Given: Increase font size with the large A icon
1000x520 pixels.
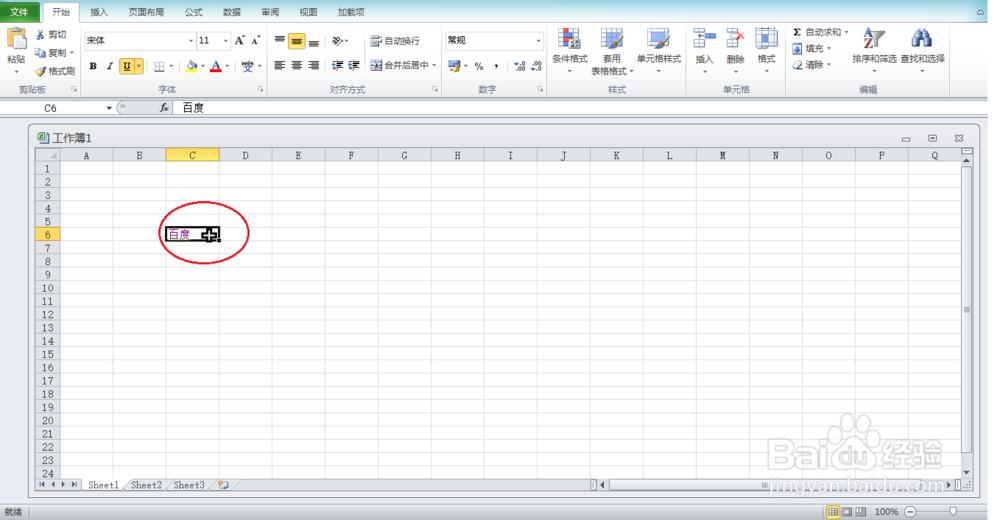Looking at the screenshot, I should 239,40.
